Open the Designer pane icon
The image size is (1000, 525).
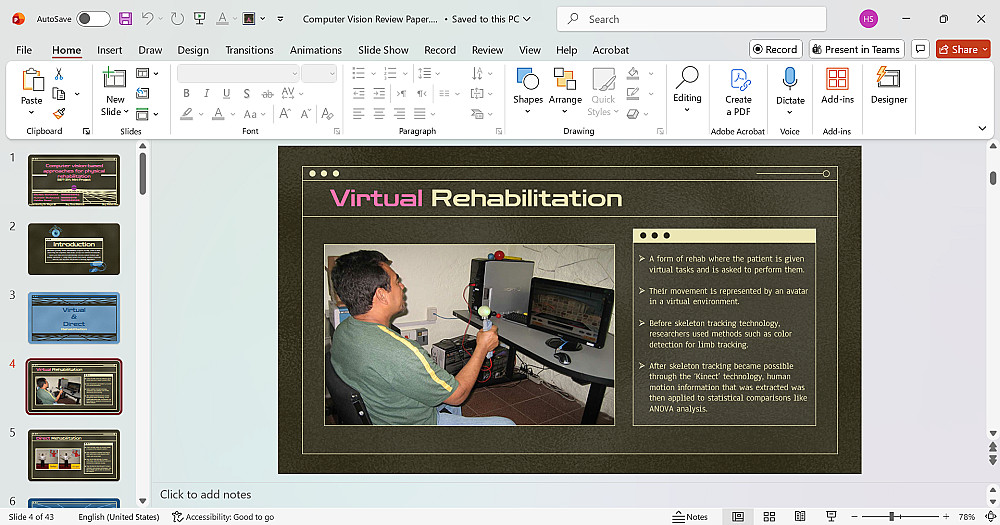[888, 78]
